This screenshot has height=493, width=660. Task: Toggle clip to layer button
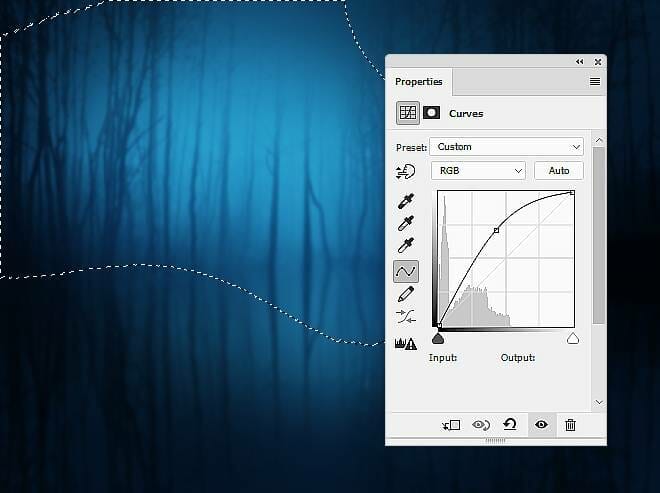451,425
